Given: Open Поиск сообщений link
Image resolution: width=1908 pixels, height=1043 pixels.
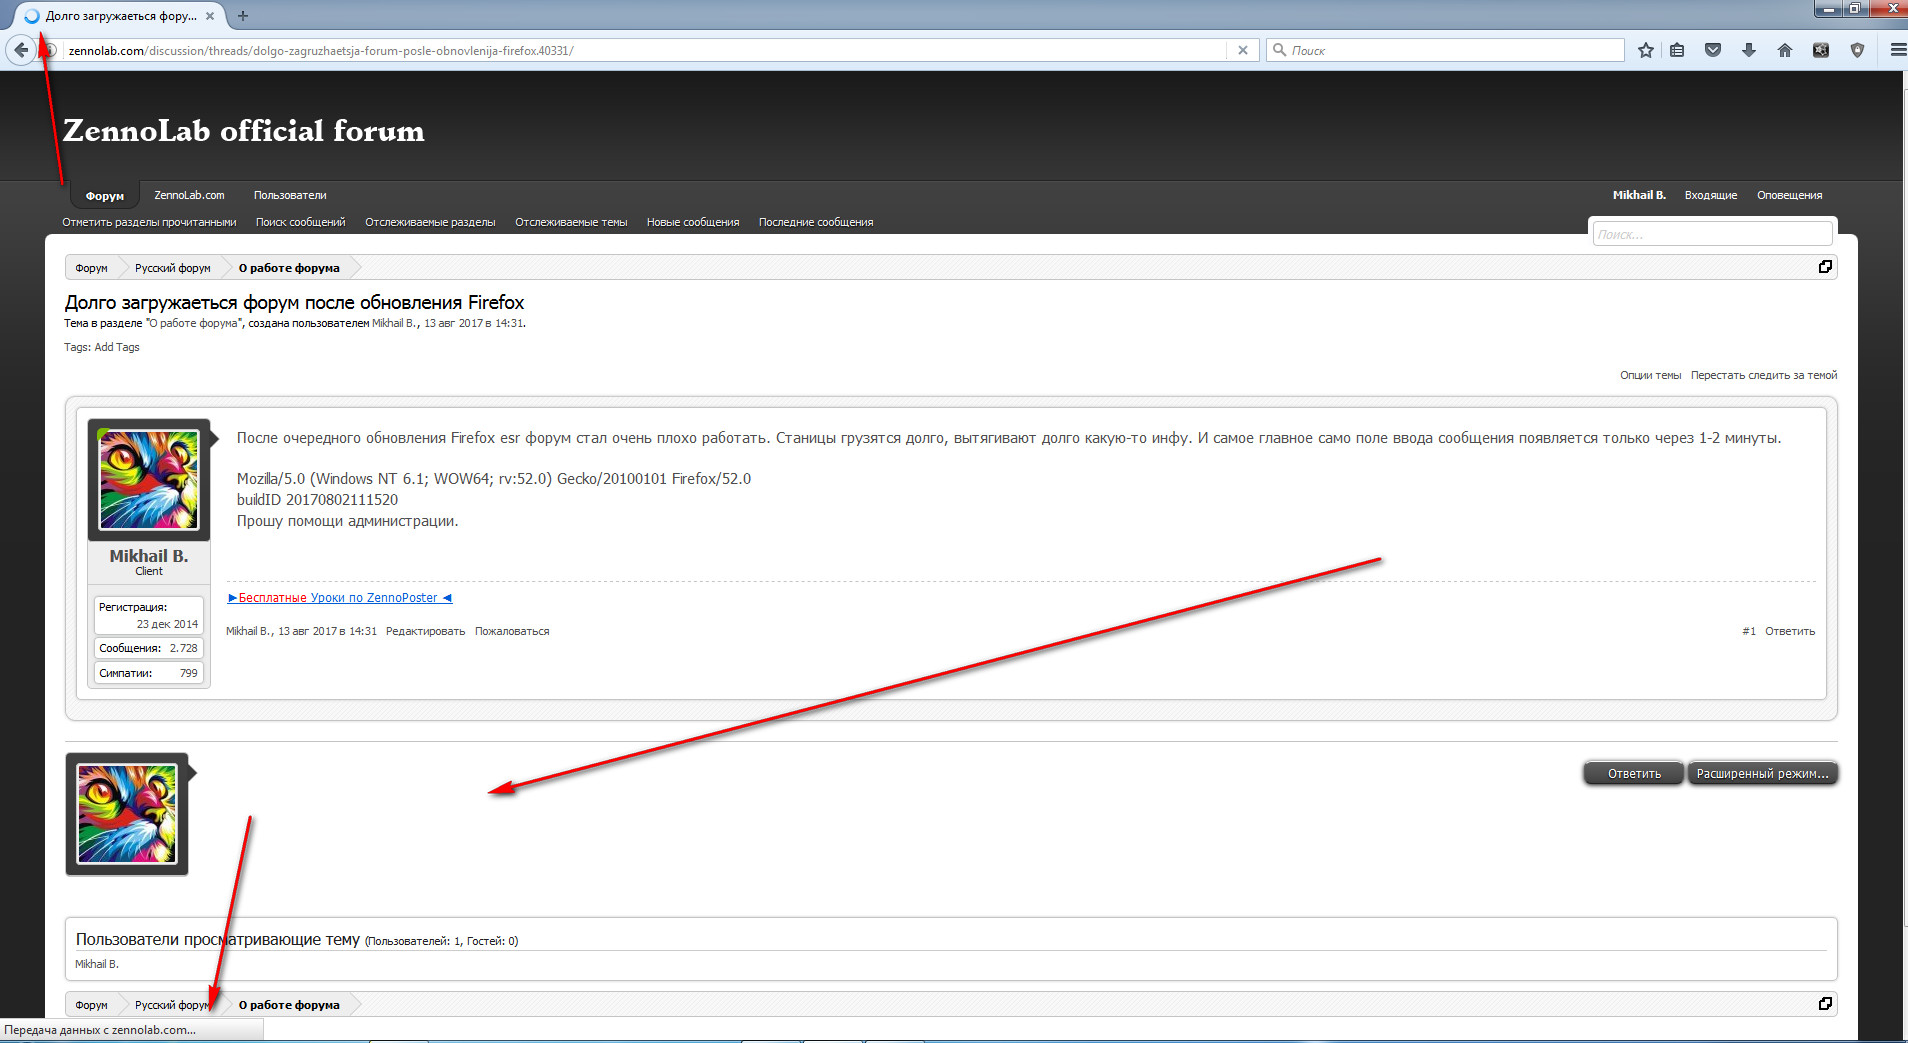Looking at the screenshot, I should tap(300, 222).
